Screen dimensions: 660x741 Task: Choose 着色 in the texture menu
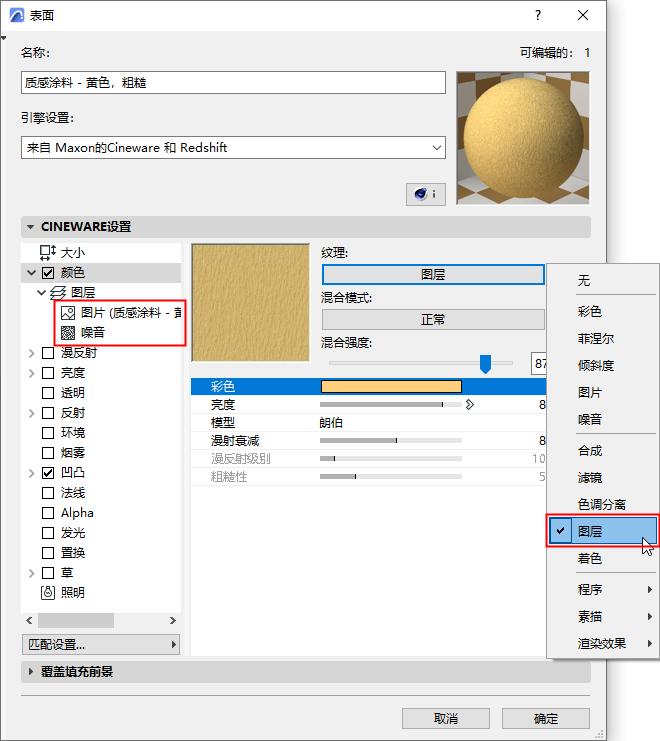point(602,559)
